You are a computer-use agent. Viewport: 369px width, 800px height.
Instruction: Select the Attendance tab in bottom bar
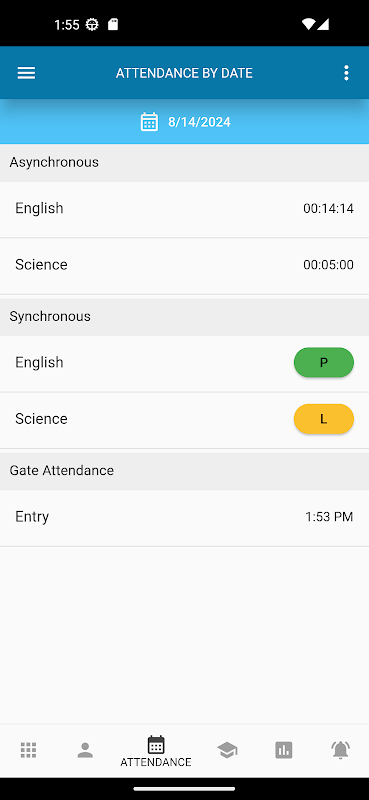pyautogui.click(x=156, y=751)
